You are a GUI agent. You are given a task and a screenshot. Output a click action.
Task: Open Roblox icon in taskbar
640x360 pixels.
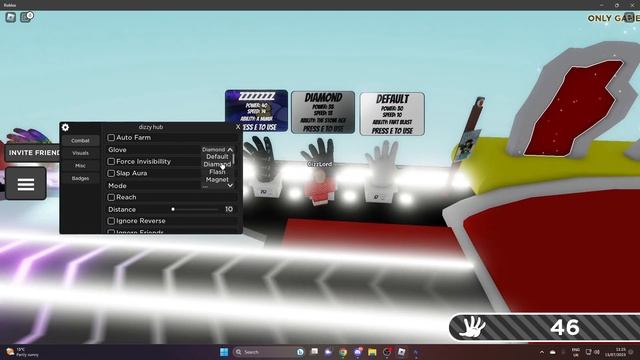402,352
